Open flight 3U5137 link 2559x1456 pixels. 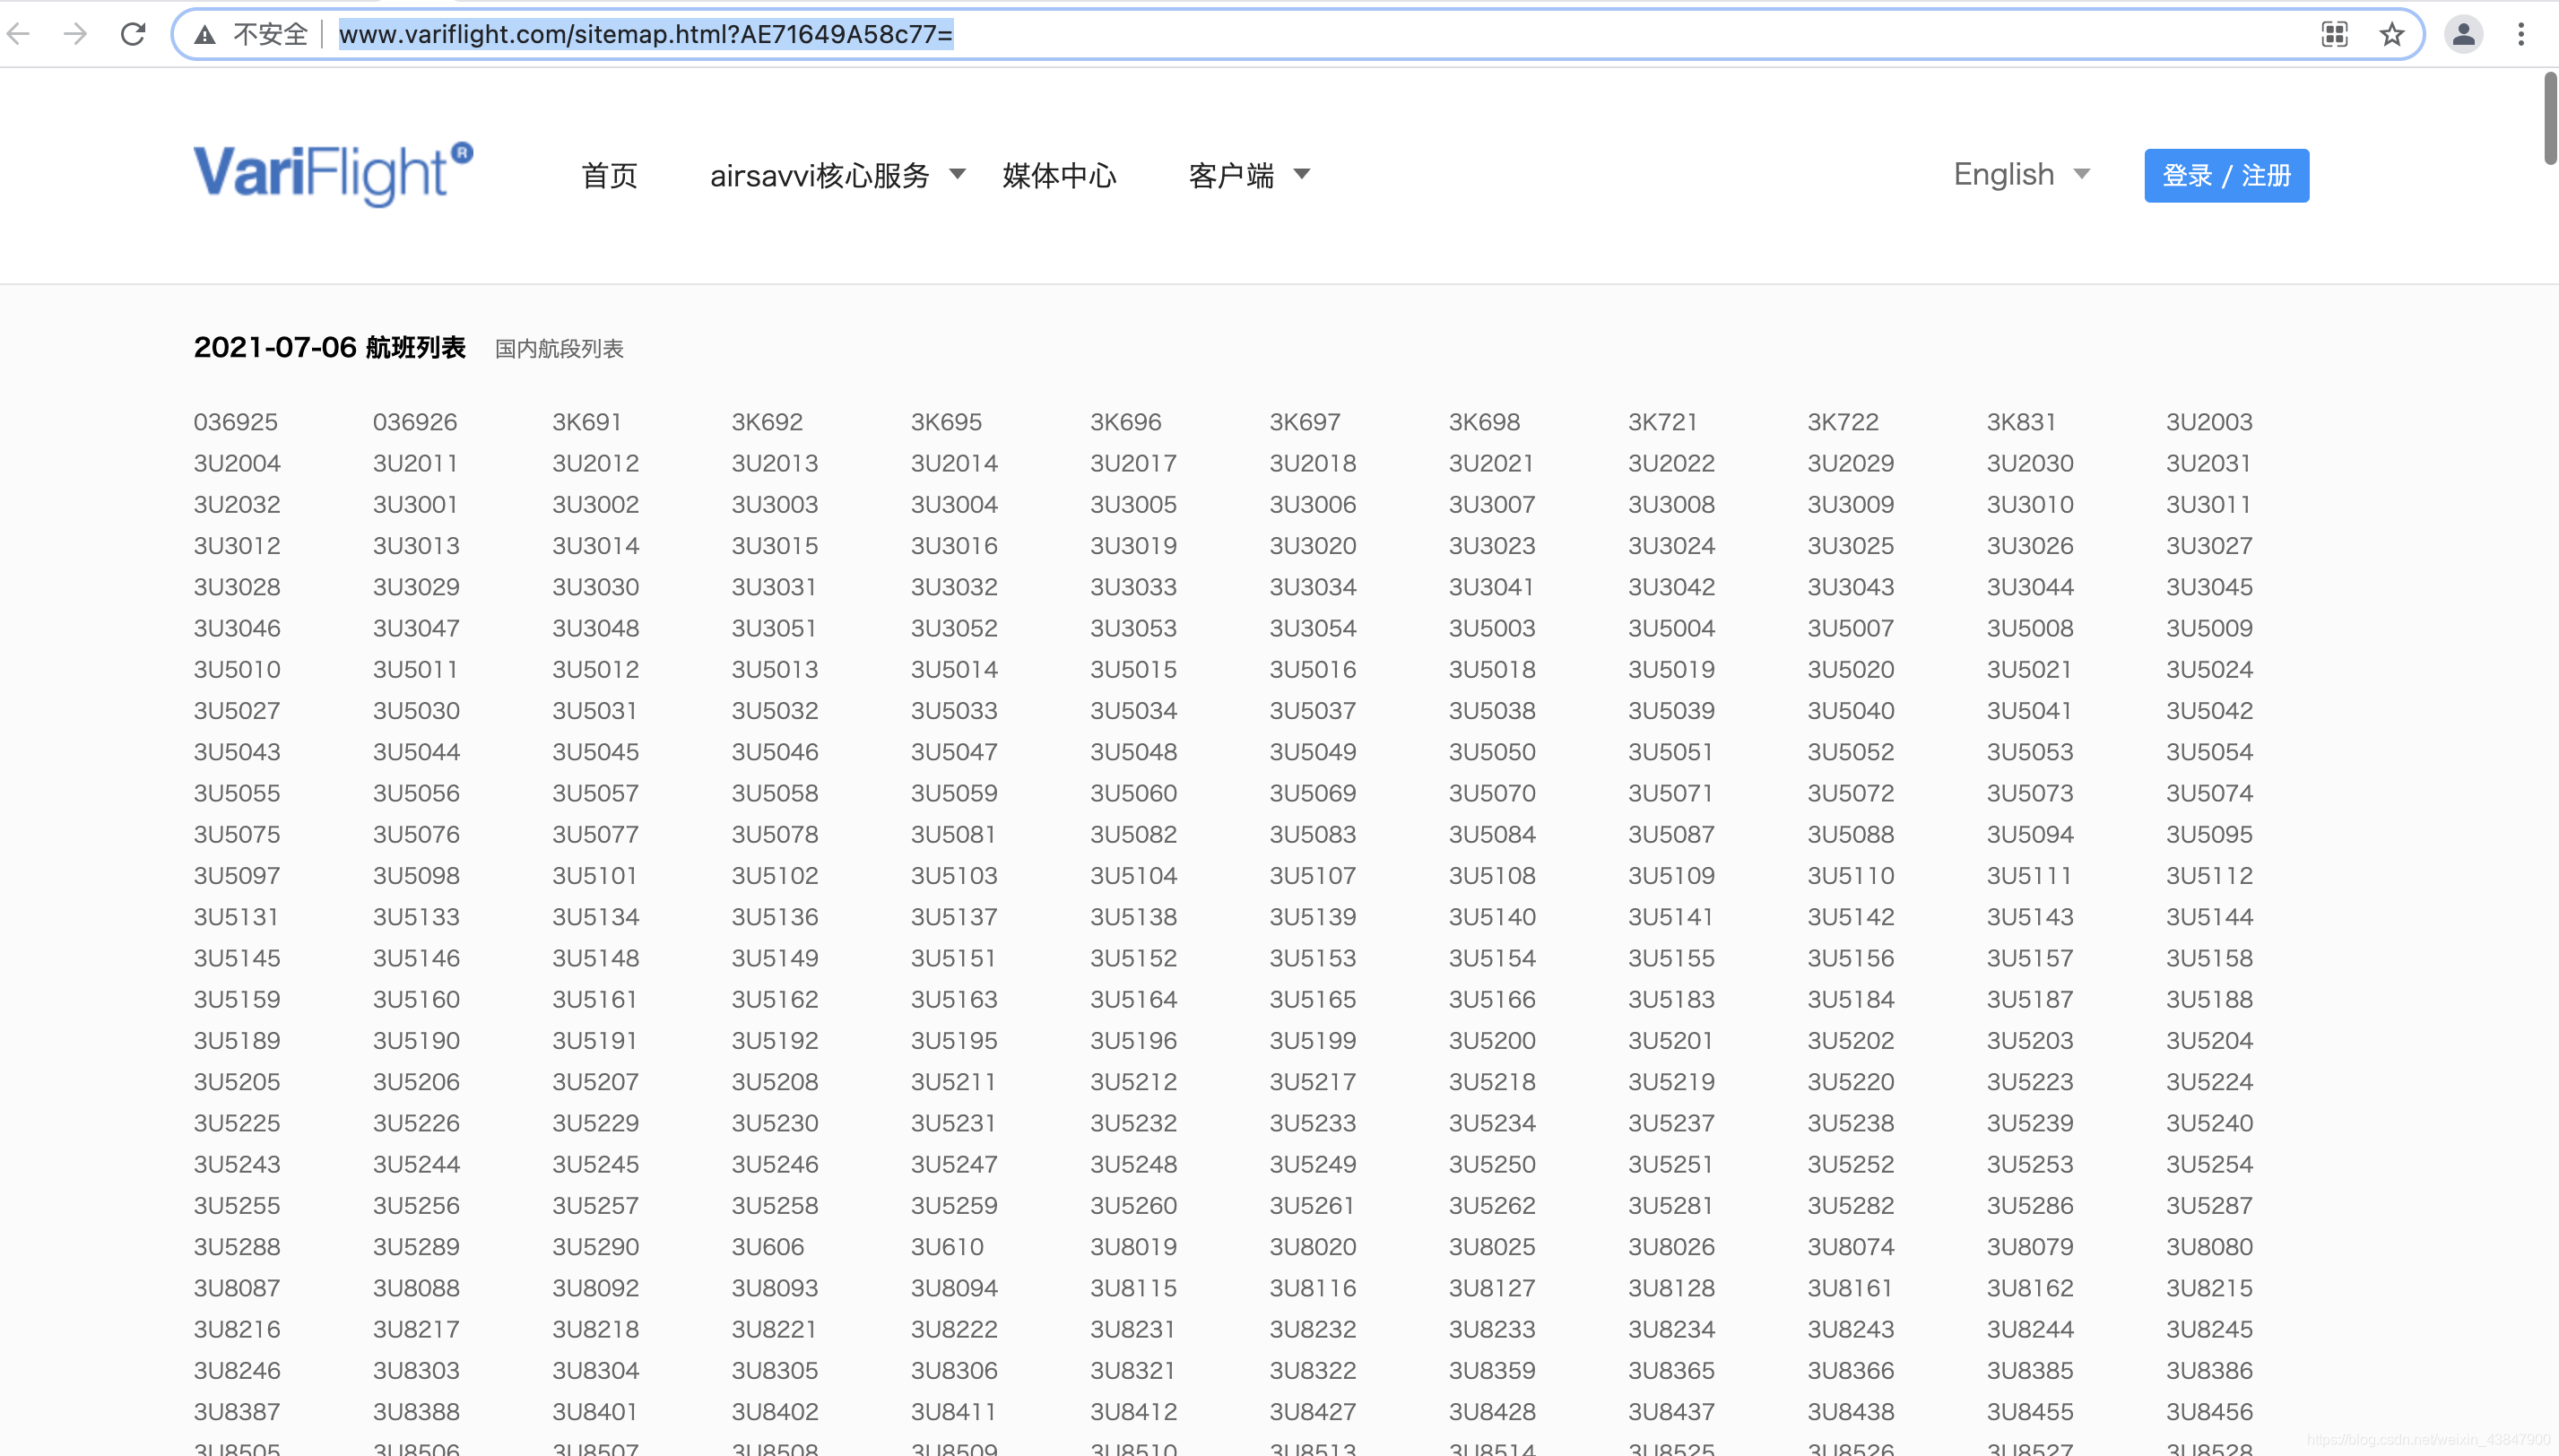(x=954, y=917)
